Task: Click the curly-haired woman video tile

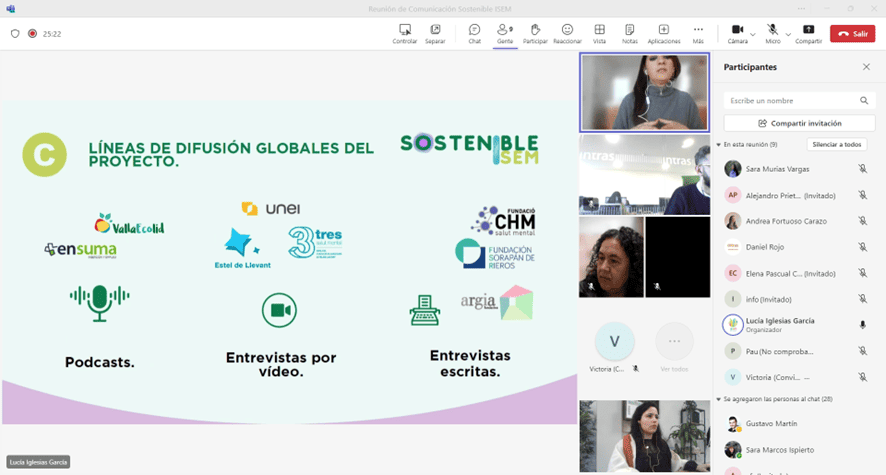Action: pos(611,257)
